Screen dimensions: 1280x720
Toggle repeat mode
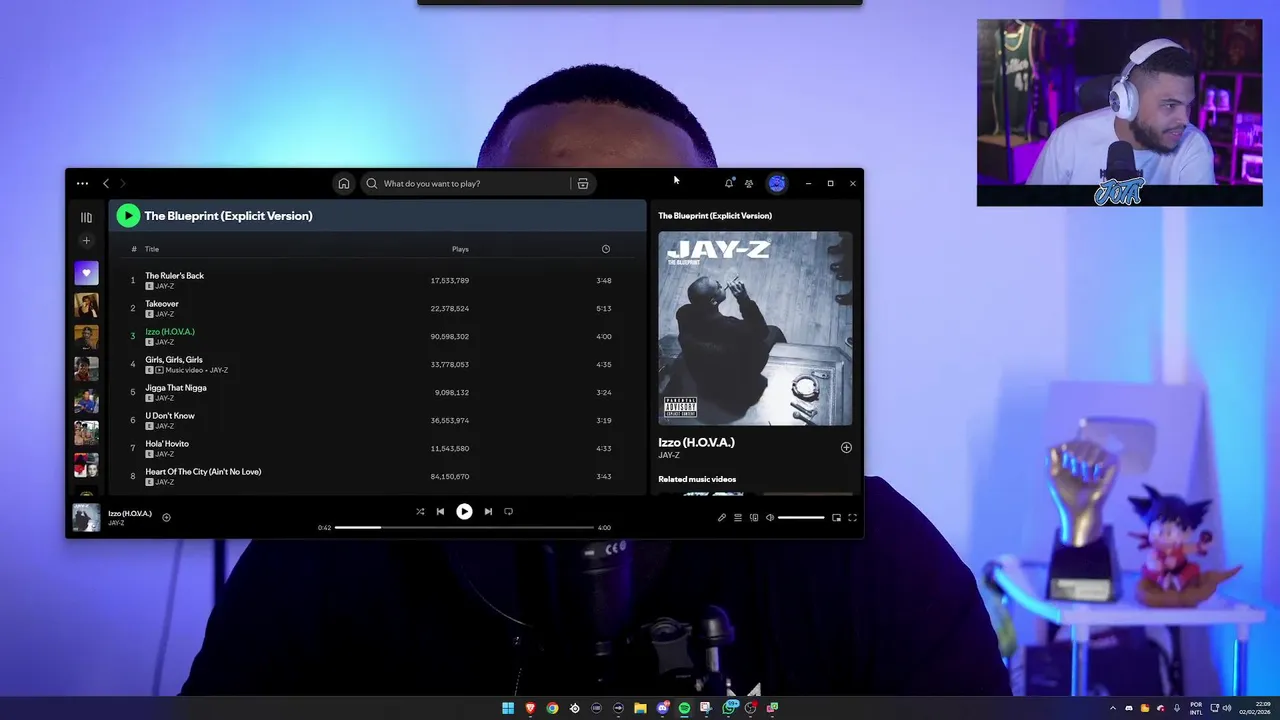click(508, 511)
